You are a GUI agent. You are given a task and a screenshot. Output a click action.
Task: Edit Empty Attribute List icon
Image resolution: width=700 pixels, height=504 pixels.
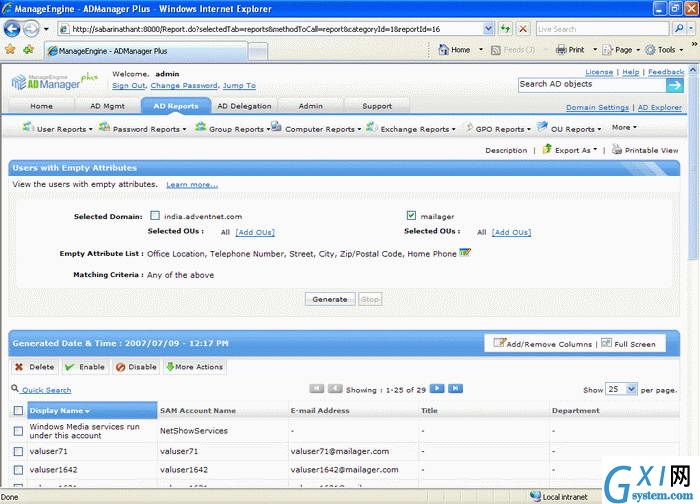click(x=465, y=253)
